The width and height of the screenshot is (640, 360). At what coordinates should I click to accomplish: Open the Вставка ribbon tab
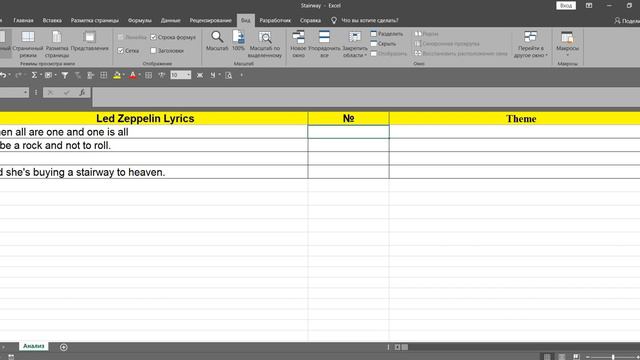coord(52,20)
